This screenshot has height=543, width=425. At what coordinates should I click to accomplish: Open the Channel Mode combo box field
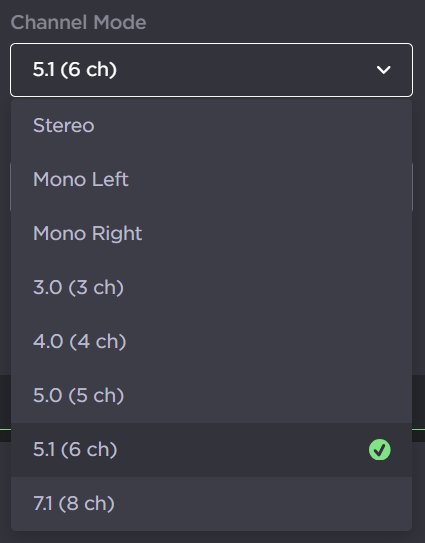(x=211, y=70)
